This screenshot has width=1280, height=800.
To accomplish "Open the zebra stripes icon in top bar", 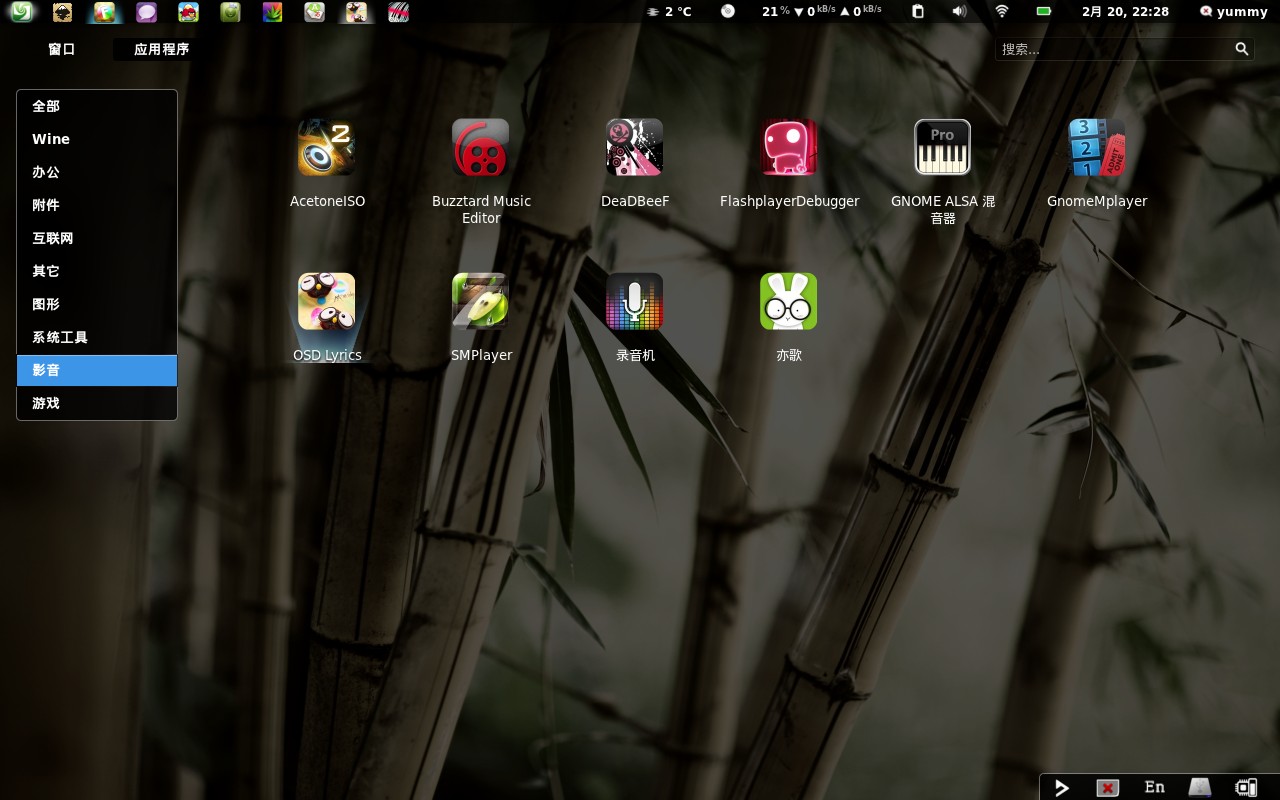I will point(398,12).
